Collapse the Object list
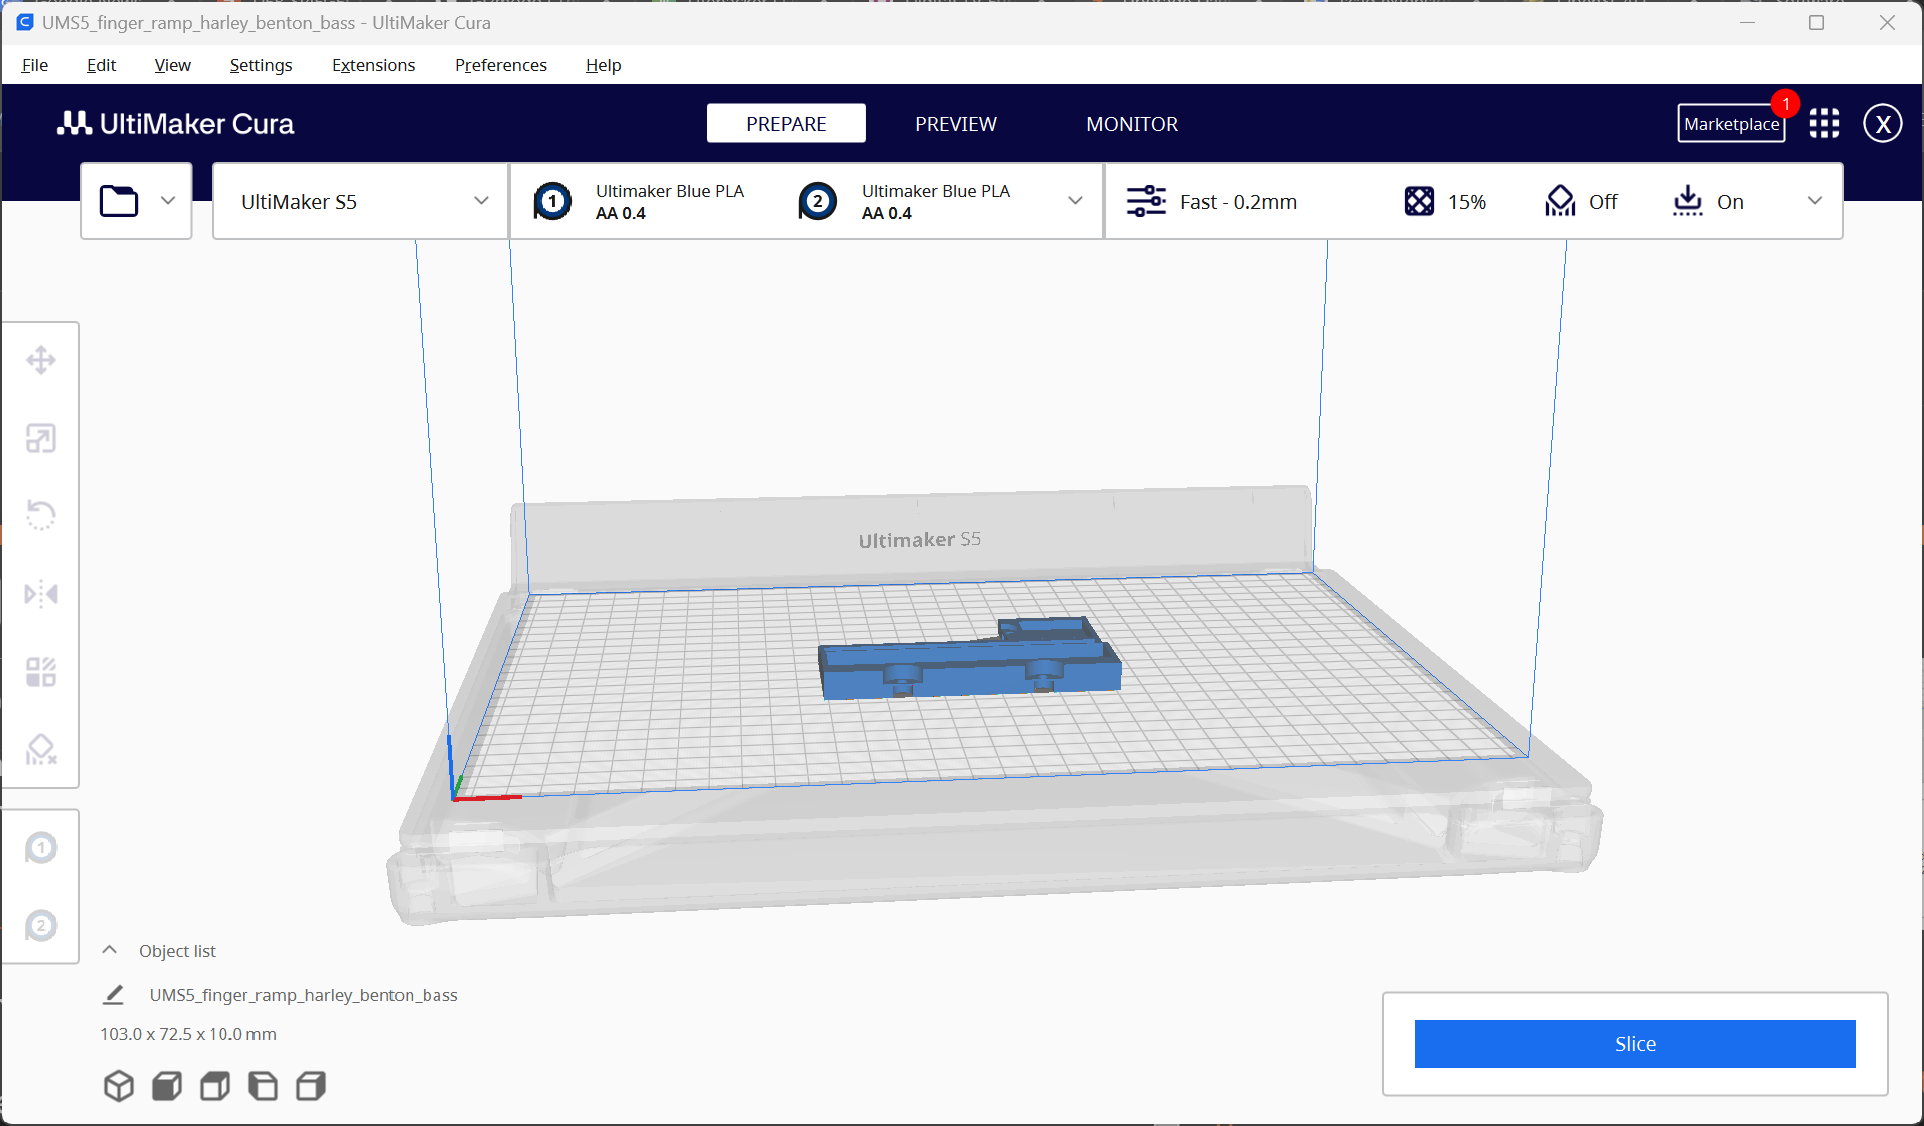1924x1126 pixels. [110, 950]
